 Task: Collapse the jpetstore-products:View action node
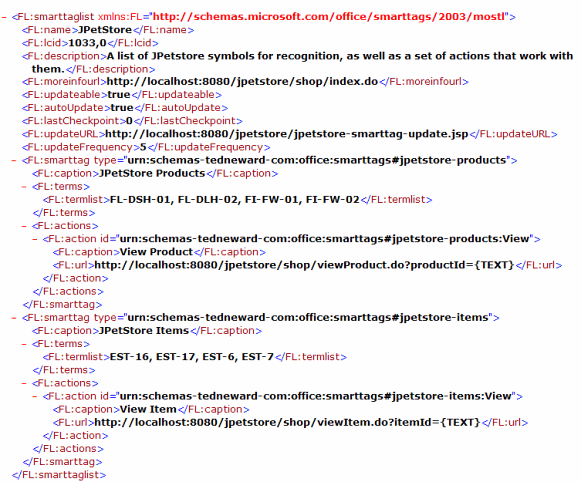[x=35, y=239]
